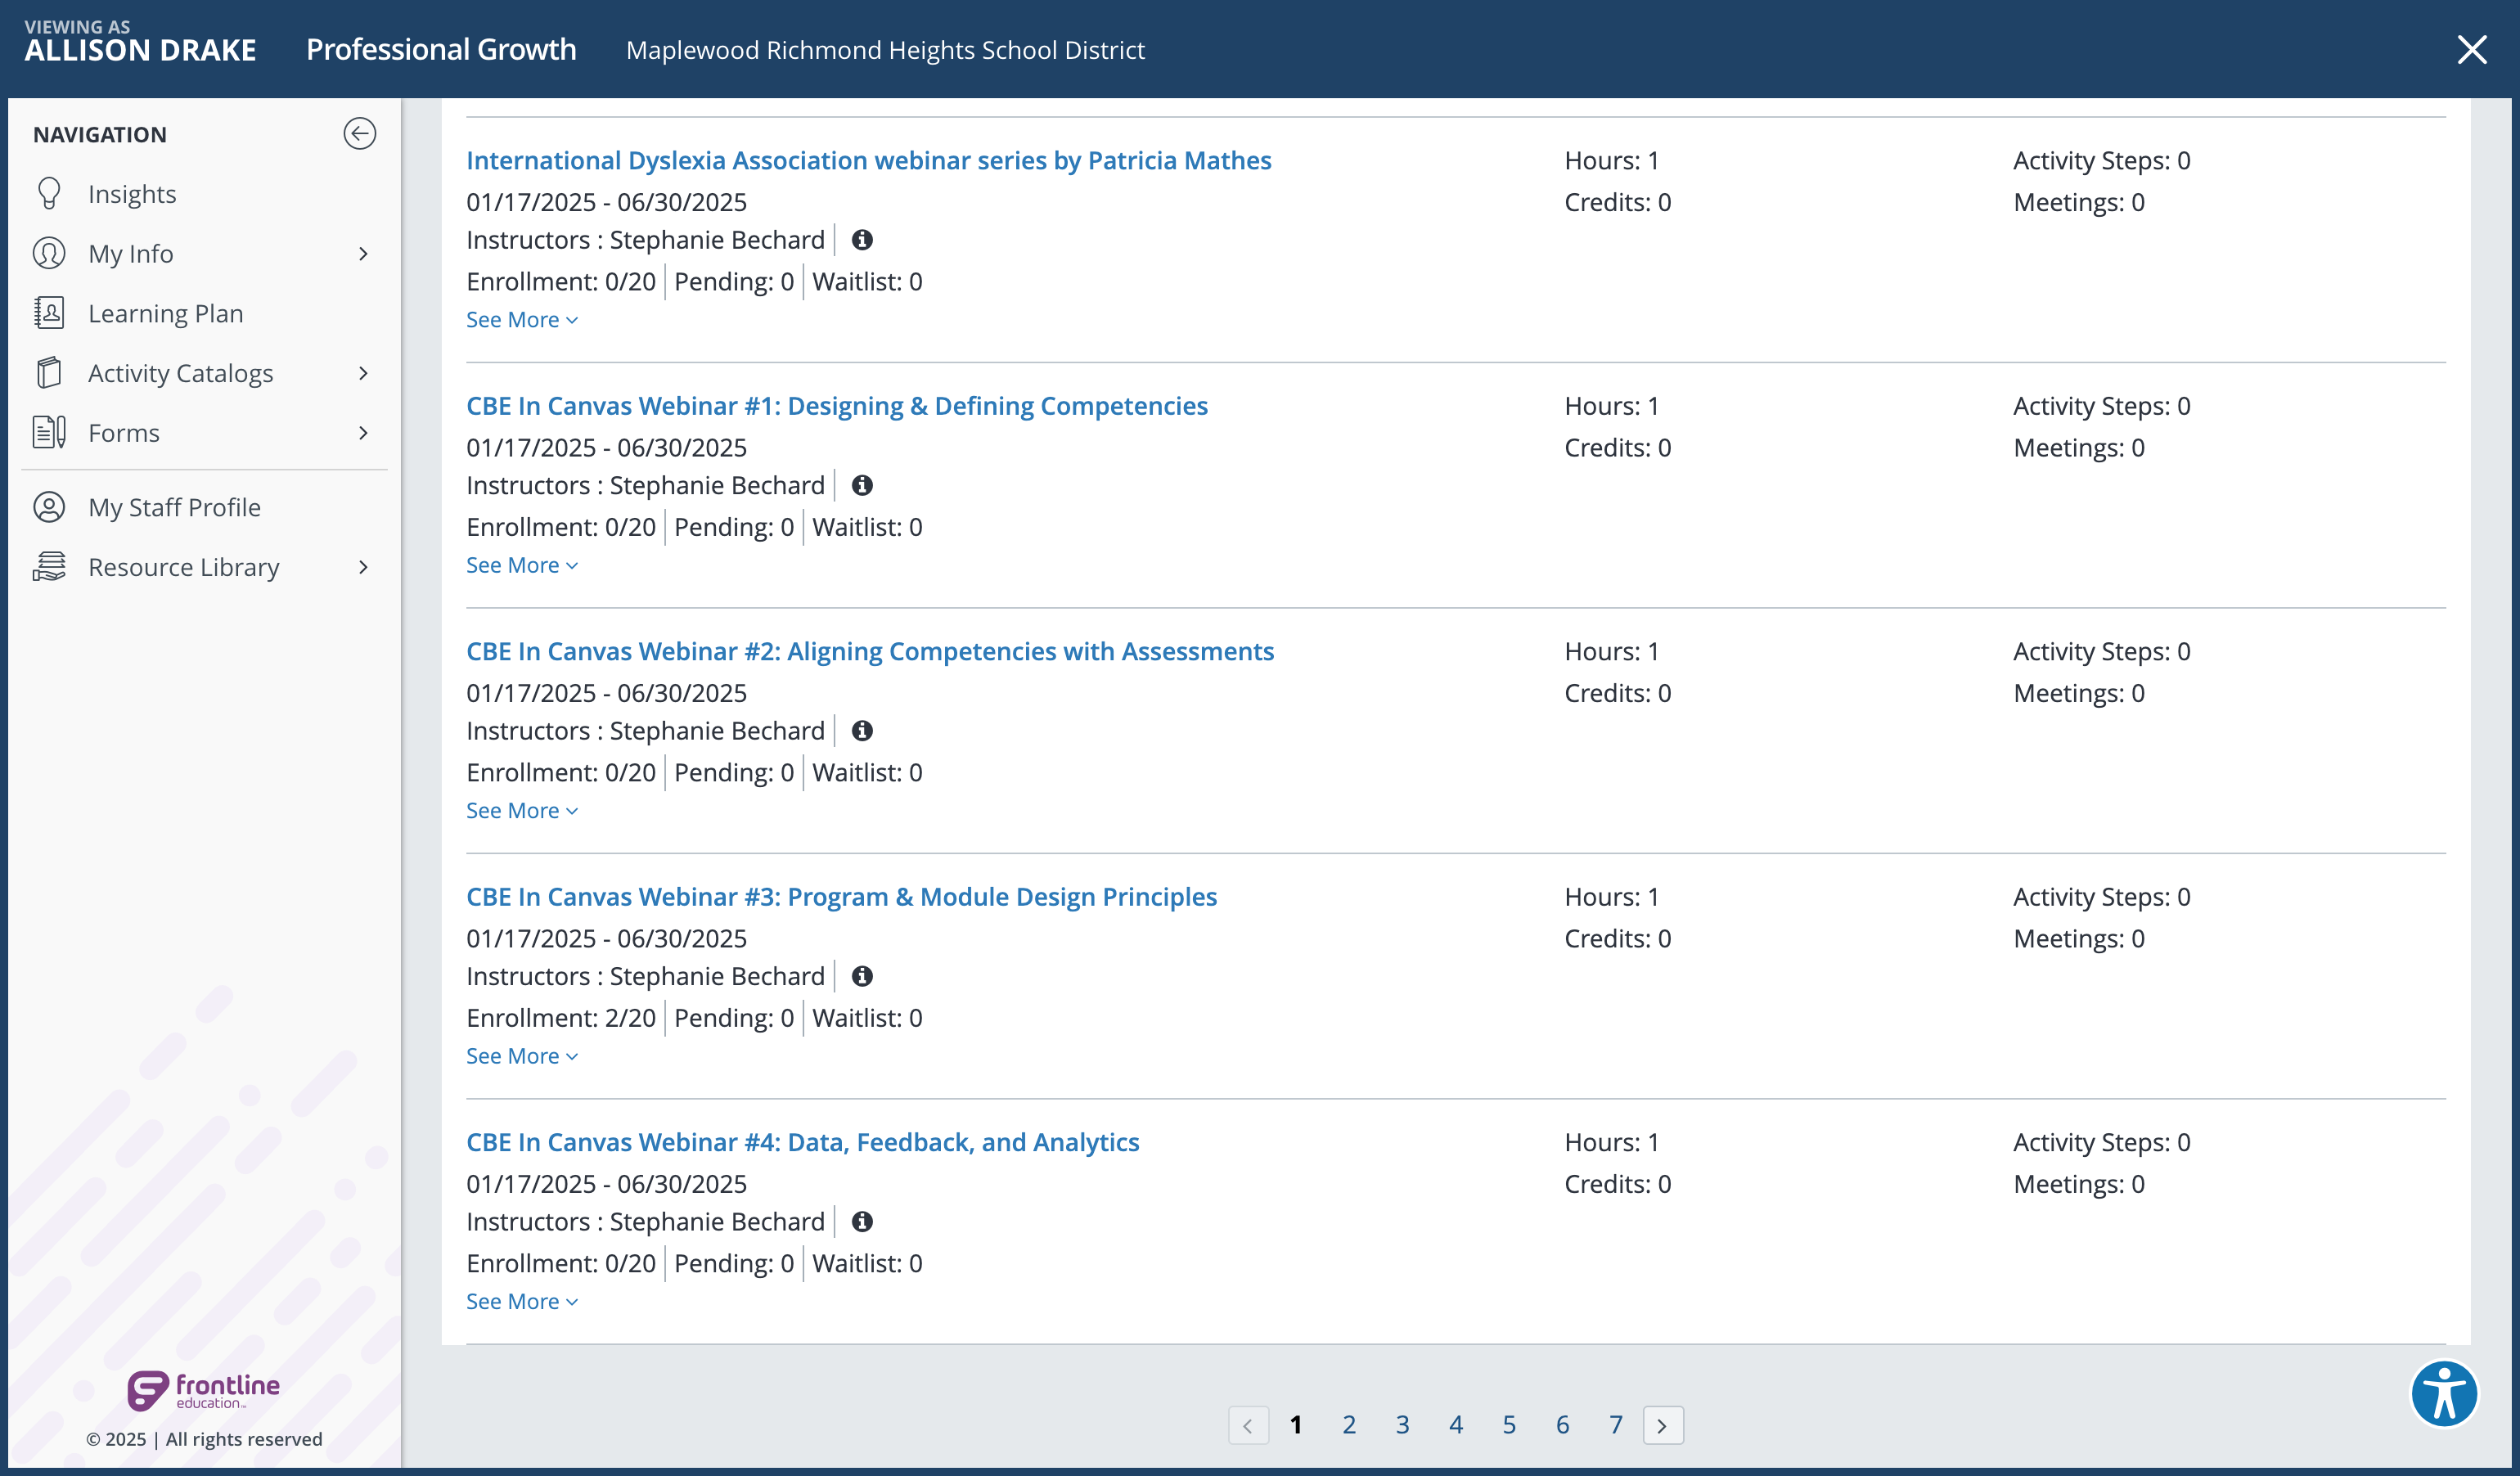Click the previous page arrow button
The height and width of the screenshot is (1476, 2520).
point(1248,1425)
